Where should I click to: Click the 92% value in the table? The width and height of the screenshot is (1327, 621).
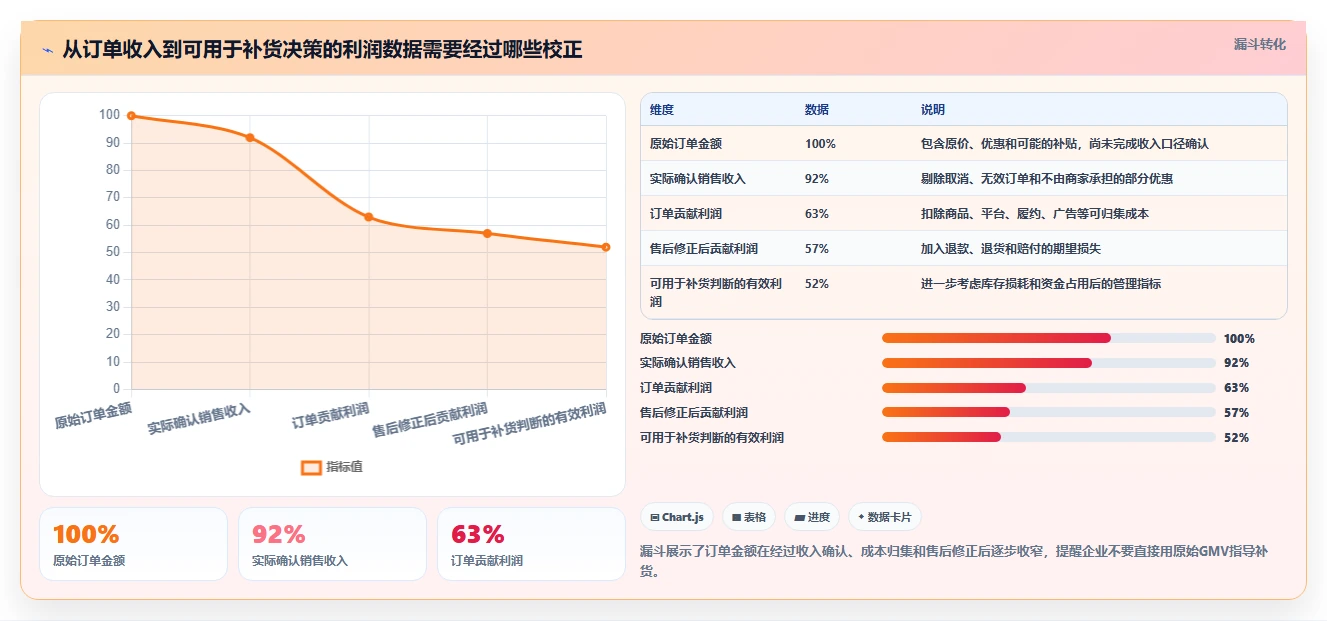pyautogui.click(x=817, y=179)
